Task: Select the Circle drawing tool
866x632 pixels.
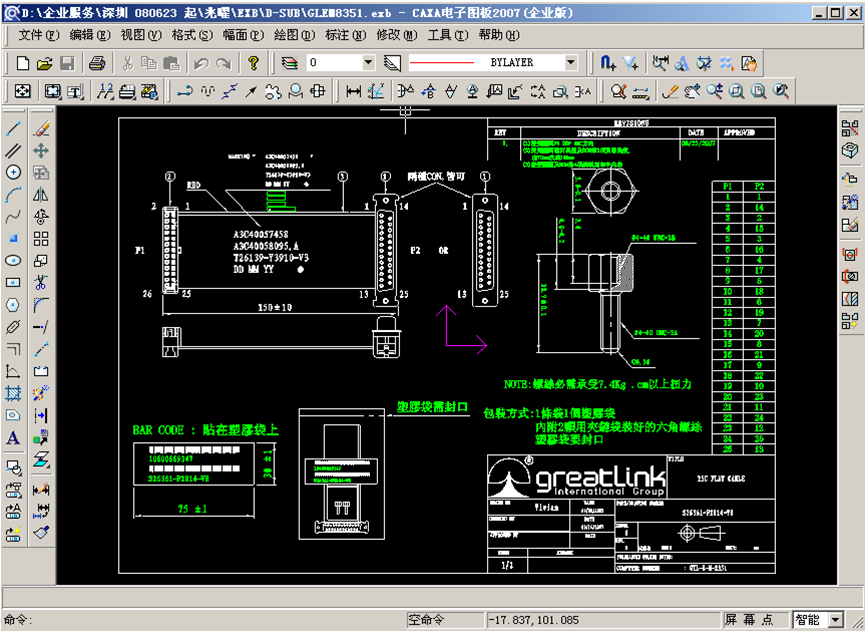Action: click(13, 172)
